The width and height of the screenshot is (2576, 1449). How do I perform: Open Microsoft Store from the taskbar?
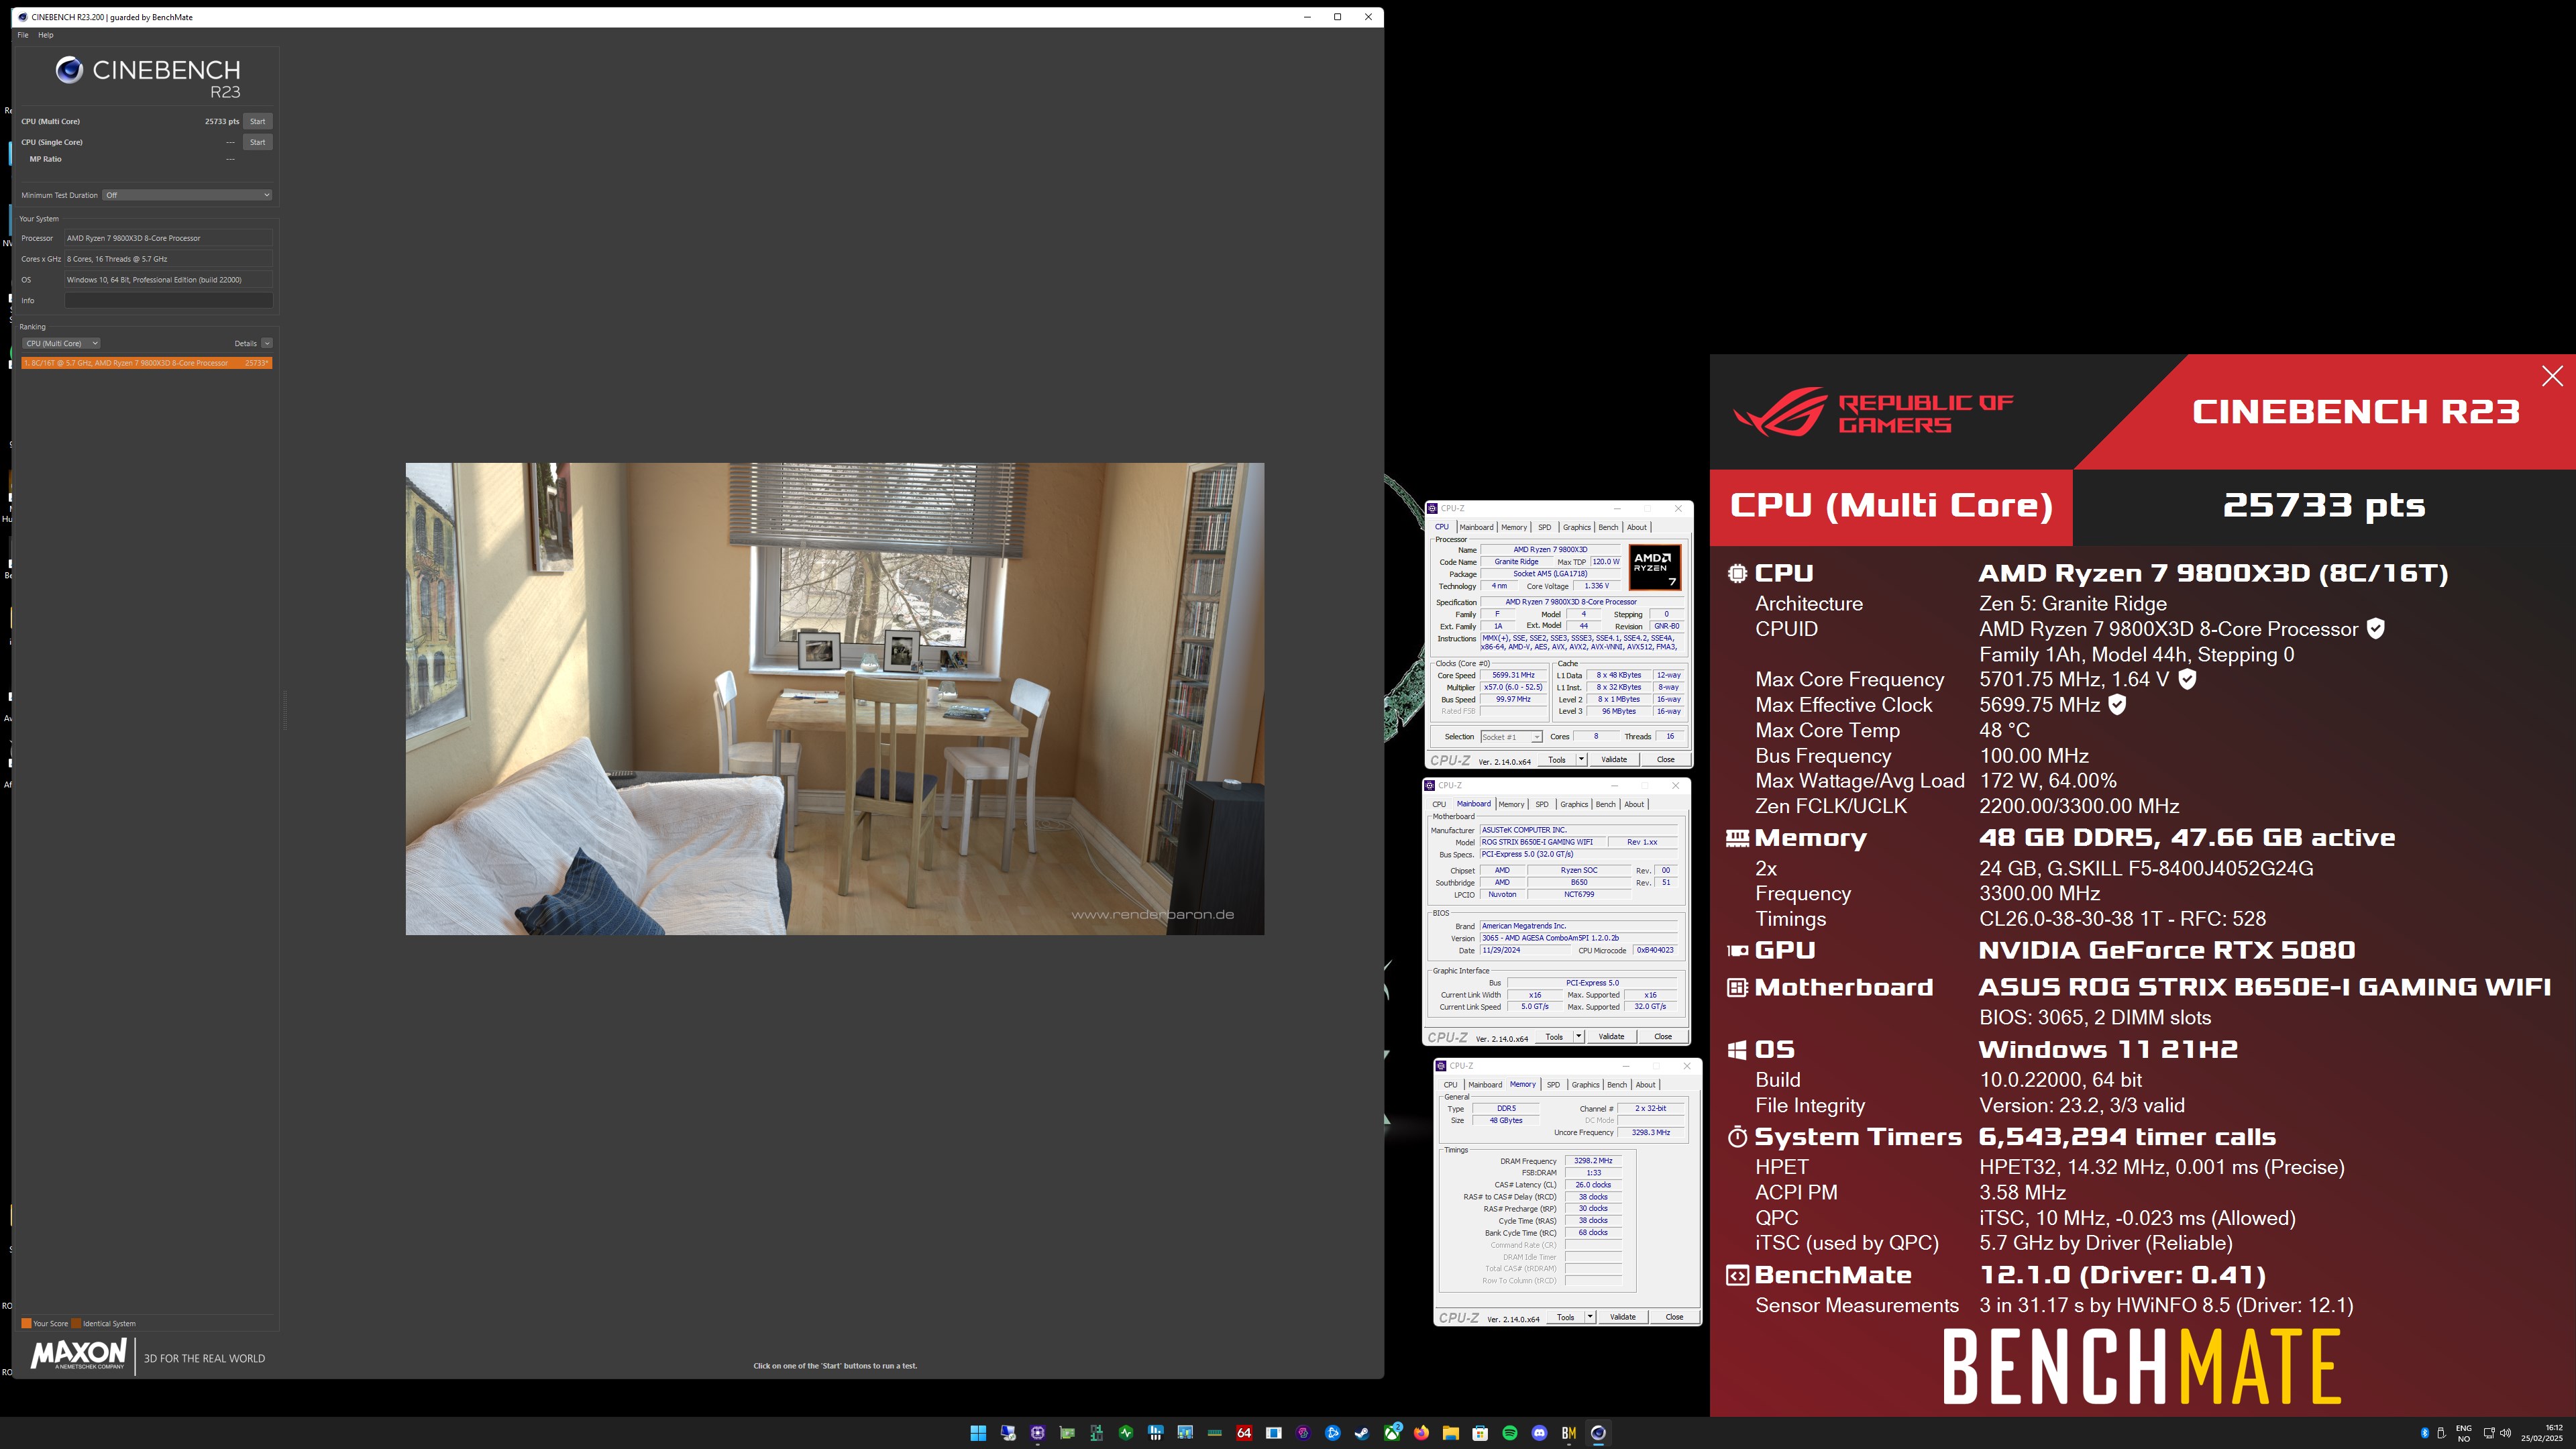click(x=1480, y=1432)
